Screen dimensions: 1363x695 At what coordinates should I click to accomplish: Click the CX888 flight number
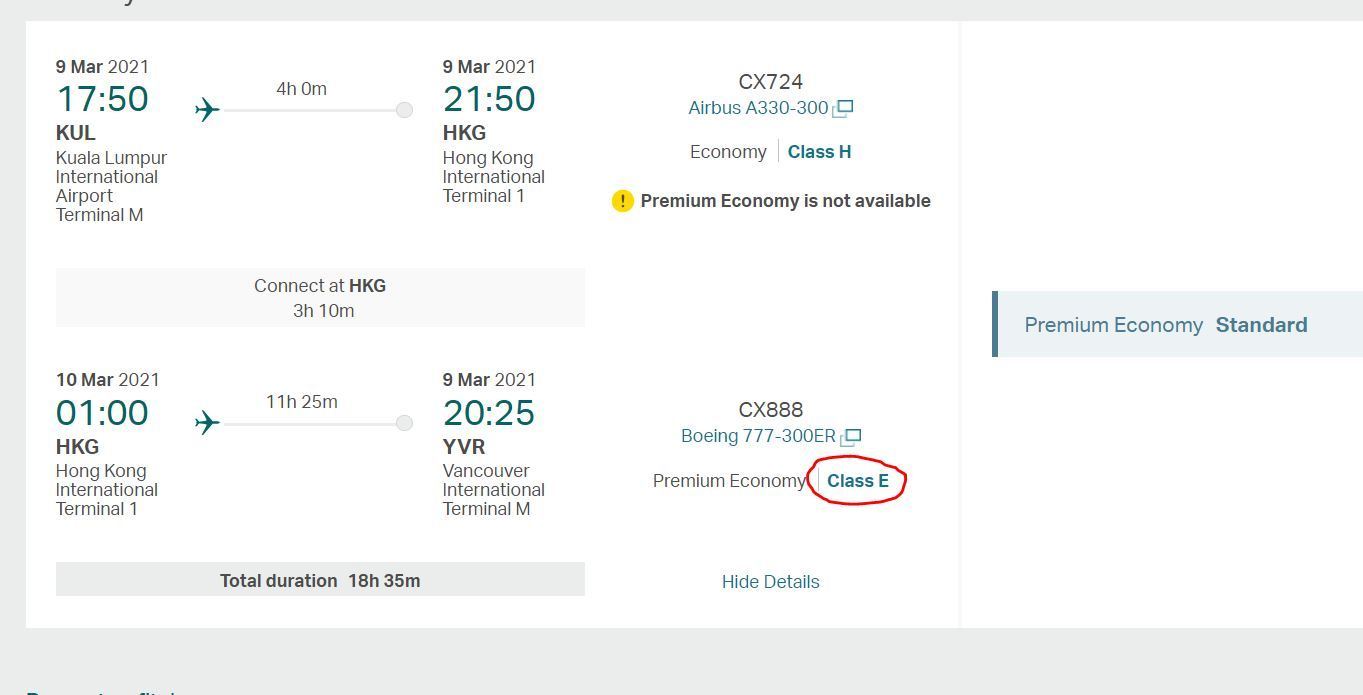pos(770,410)
